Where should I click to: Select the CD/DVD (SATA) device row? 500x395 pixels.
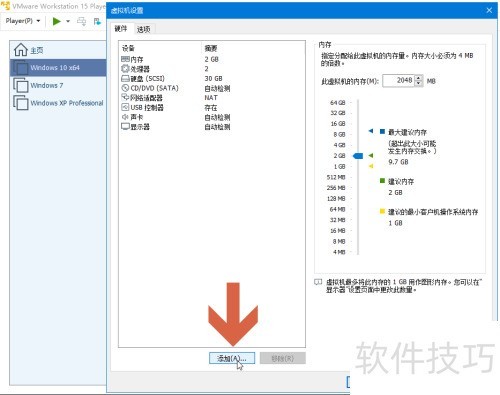click(x=212, y=88)
